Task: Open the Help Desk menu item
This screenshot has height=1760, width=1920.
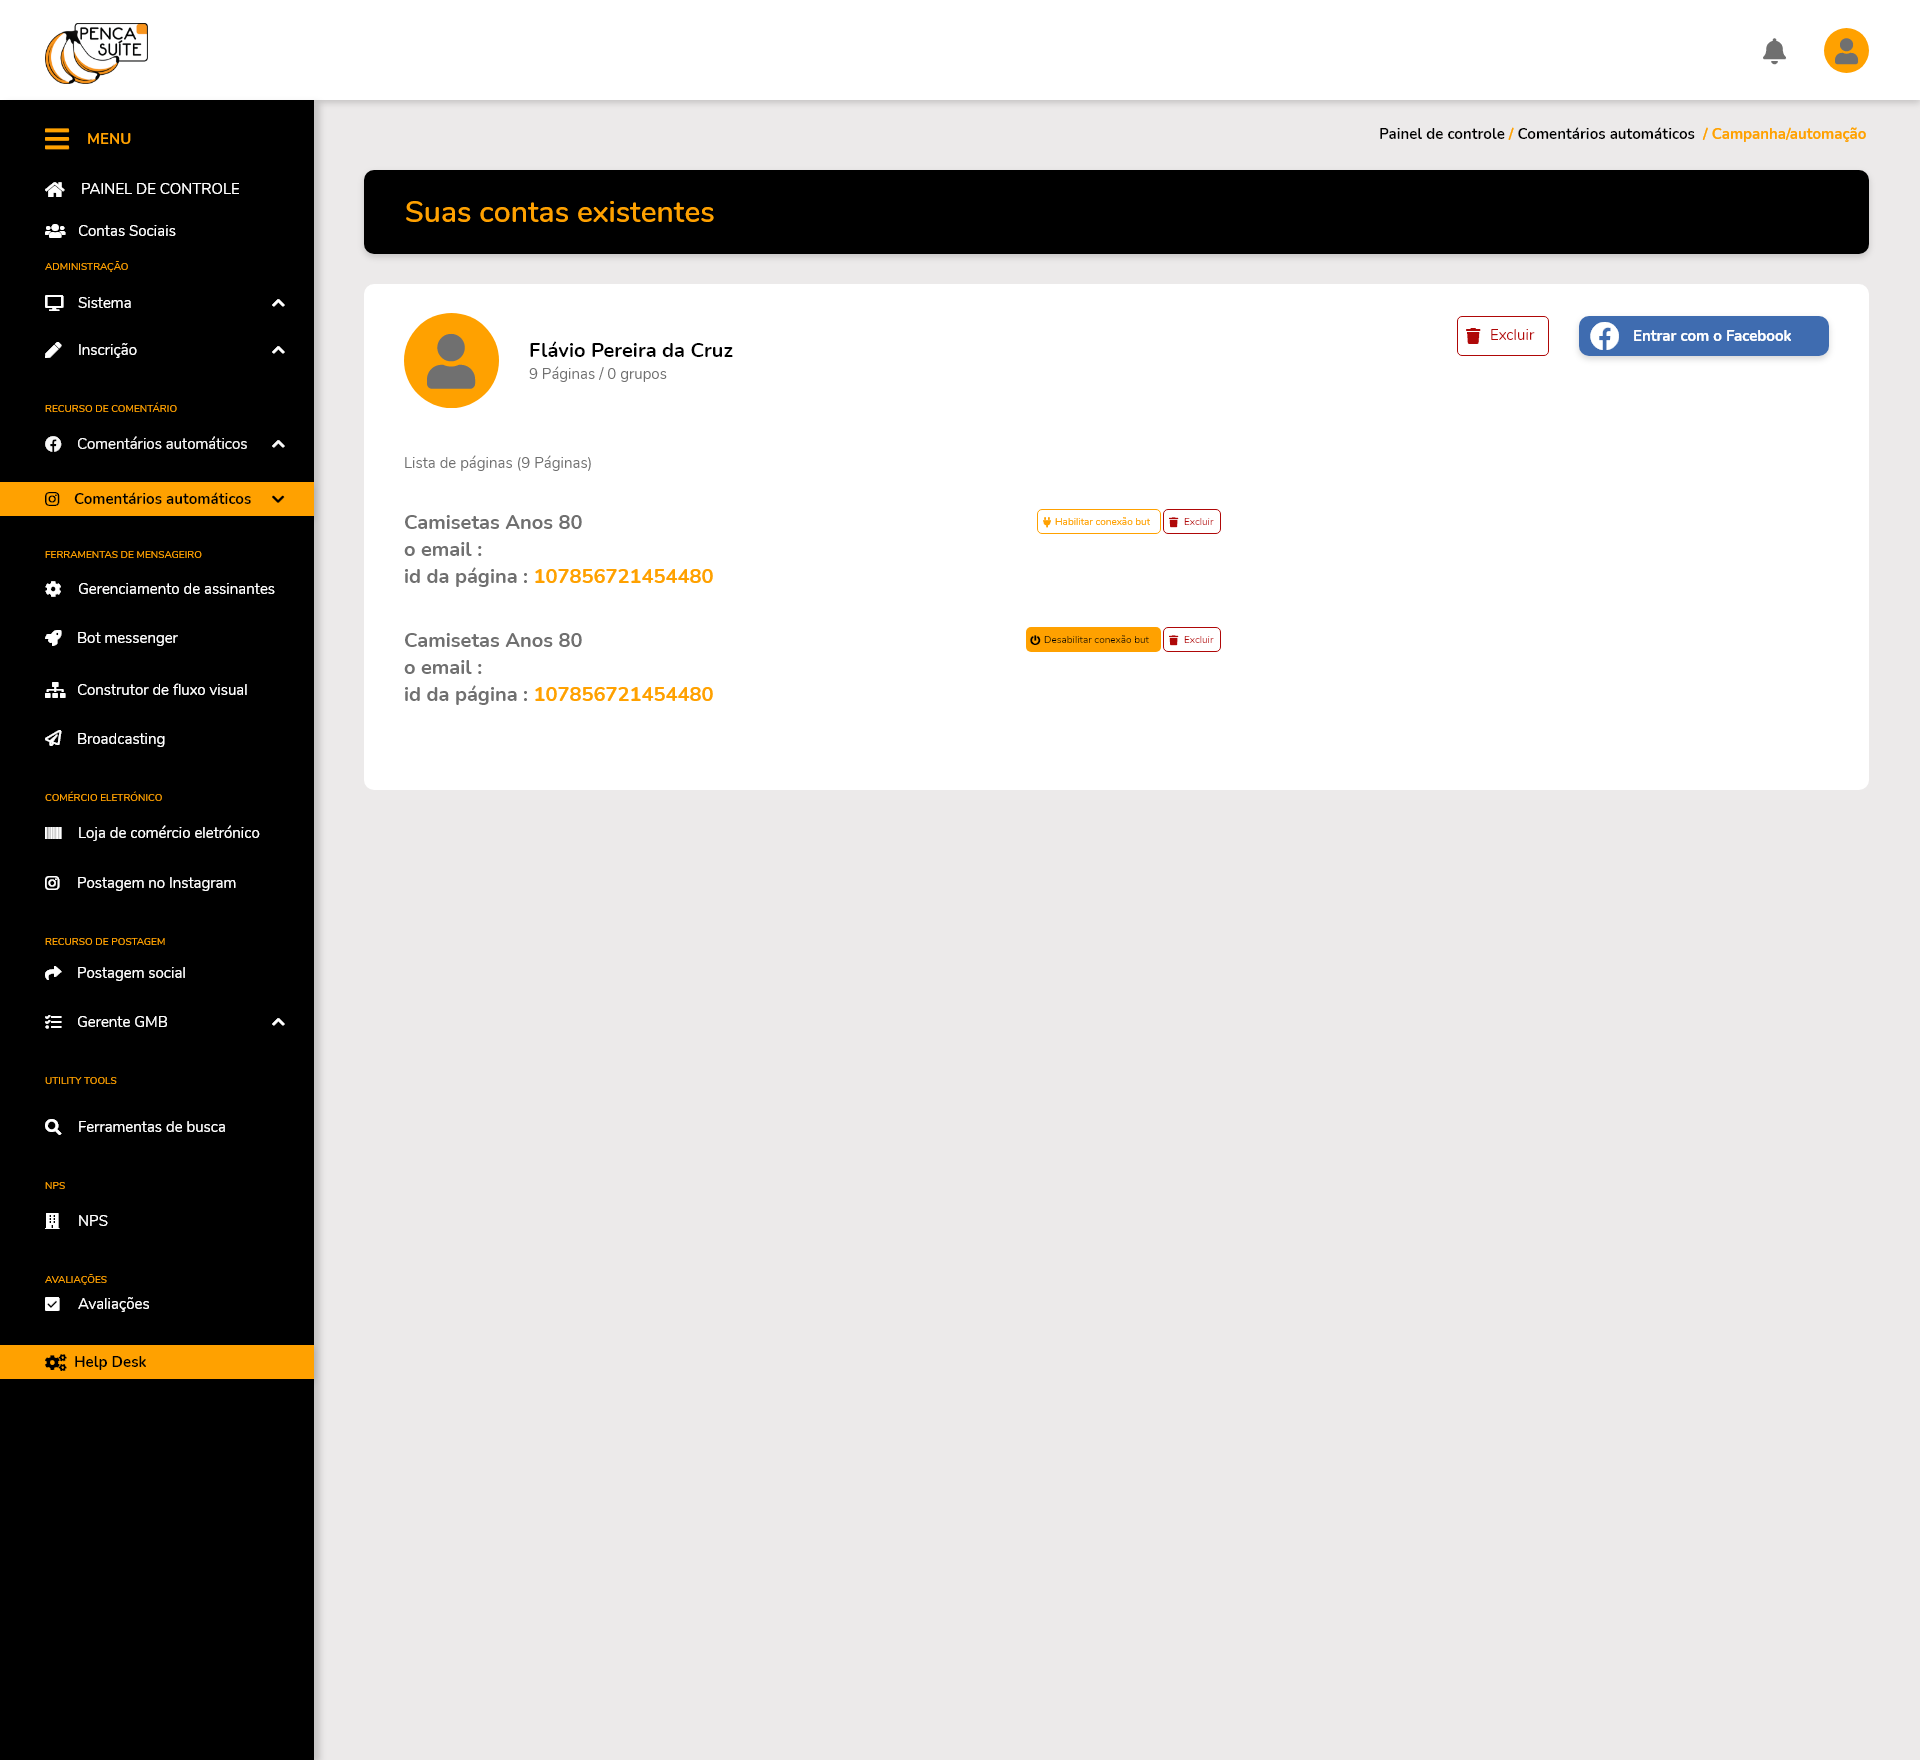Action: [110, 1362]
